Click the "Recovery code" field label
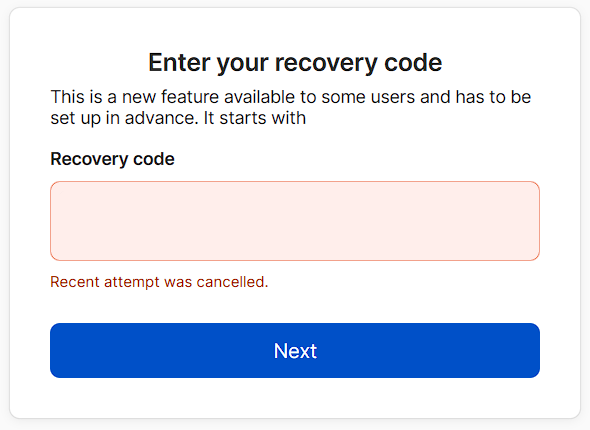The height and width of the screenshot is (430, 590). [x=112, y=159]
